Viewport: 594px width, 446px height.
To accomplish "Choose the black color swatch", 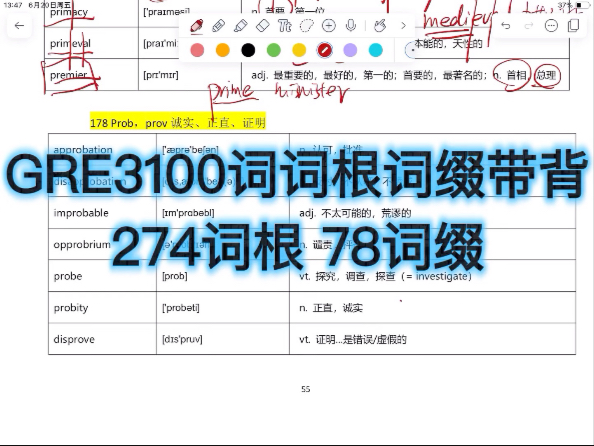I will [x=248, y=50].
